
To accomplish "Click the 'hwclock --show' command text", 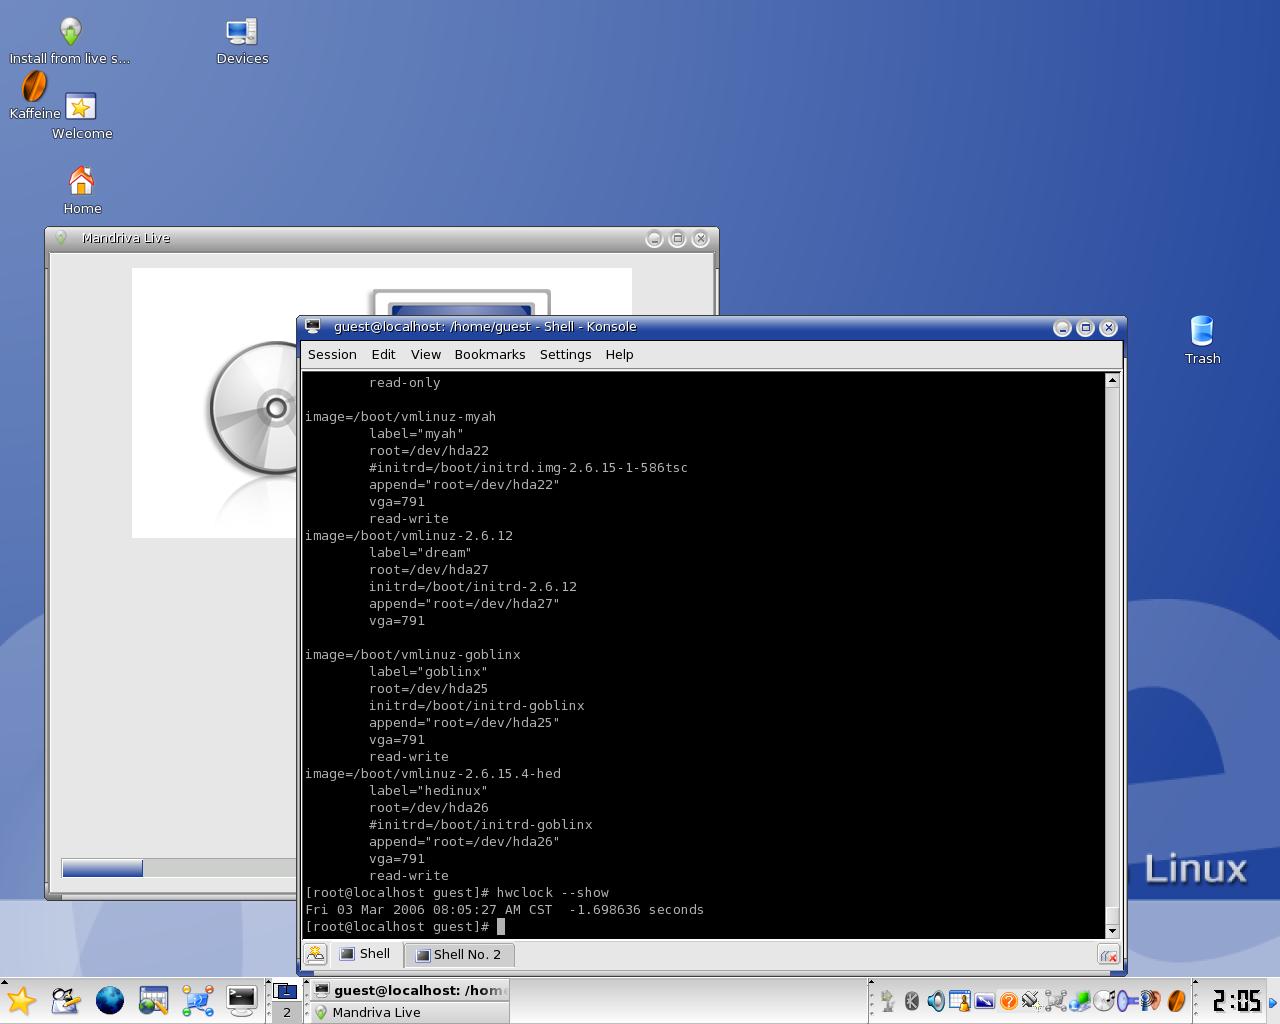I will [552, 893].
